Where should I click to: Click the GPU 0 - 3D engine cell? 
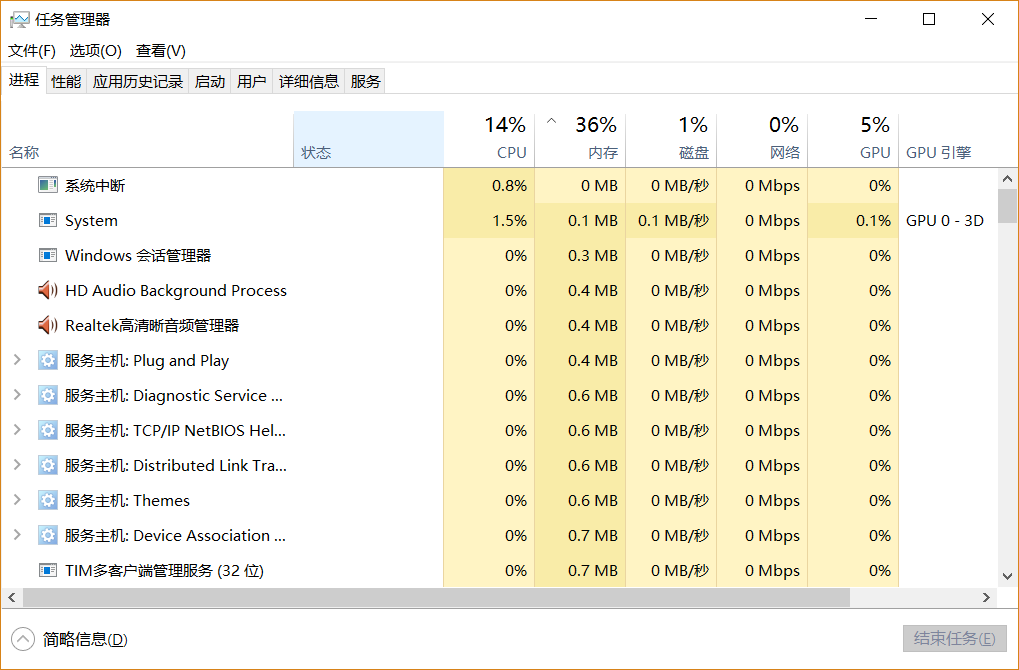tap(945, 220)
